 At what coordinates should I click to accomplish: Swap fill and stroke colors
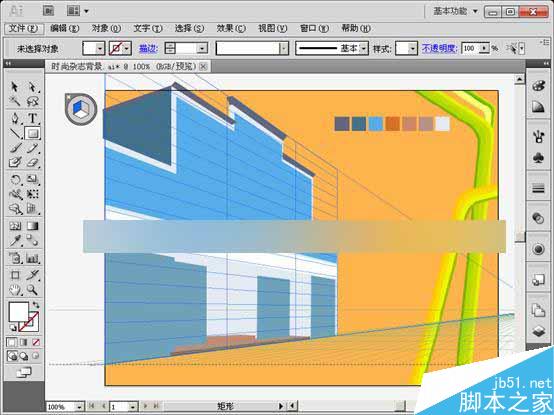coord(36,305)
